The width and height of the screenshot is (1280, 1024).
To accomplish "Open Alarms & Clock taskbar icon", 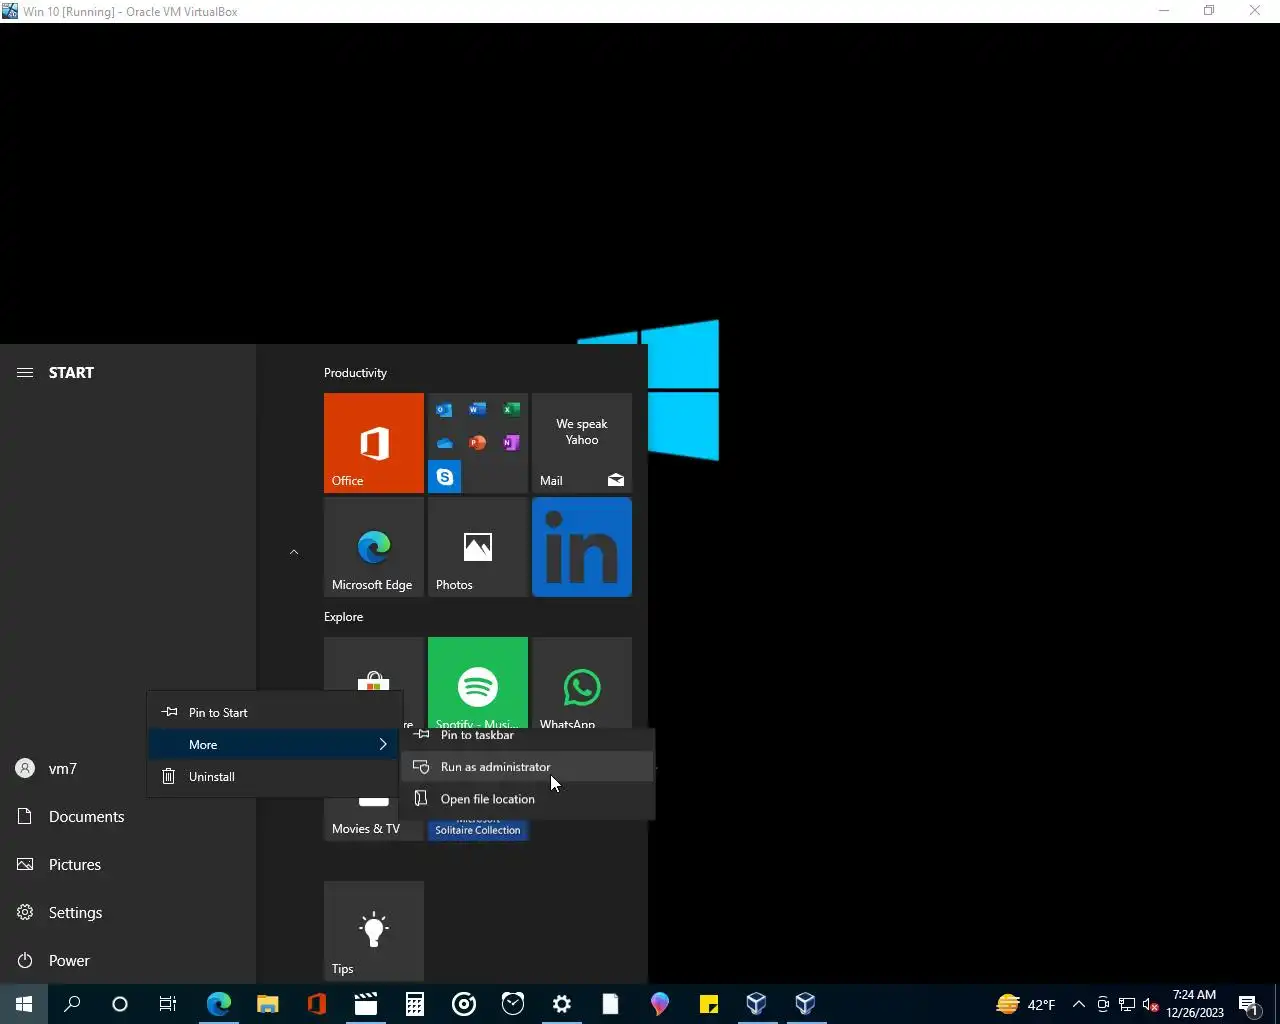I will pos(513,1004).
